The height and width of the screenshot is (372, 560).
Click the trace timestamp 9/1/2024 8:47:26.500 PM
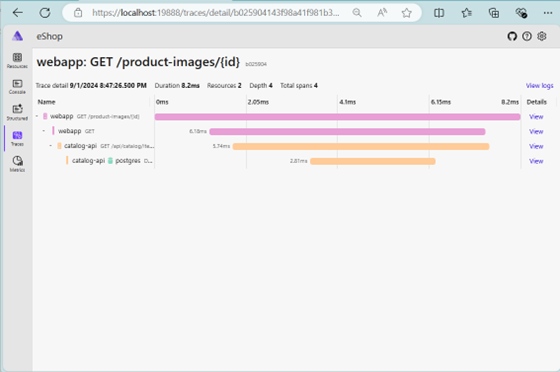[x=108, y=86]
